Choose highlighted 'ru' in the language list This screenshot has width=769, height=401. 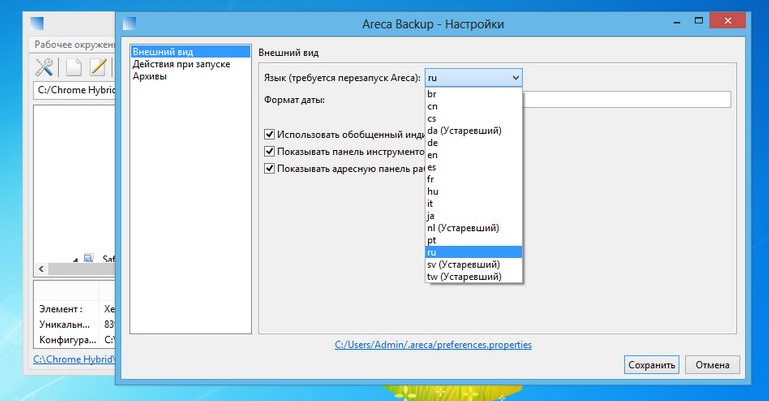473,252
